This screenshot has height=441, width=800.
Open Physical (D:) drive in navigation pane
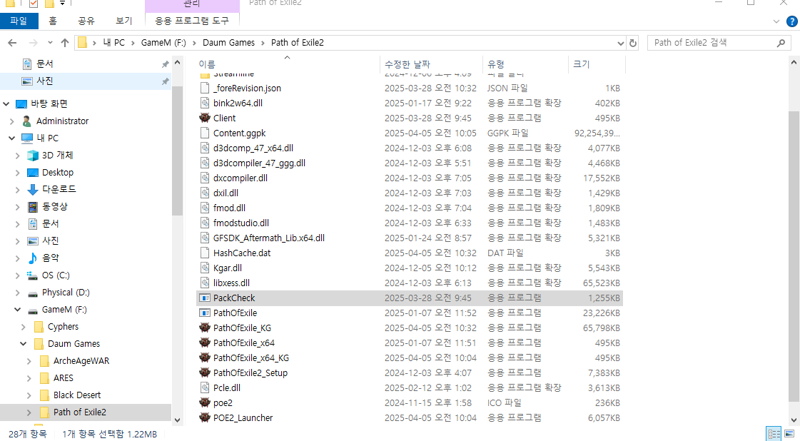(65, 292)
